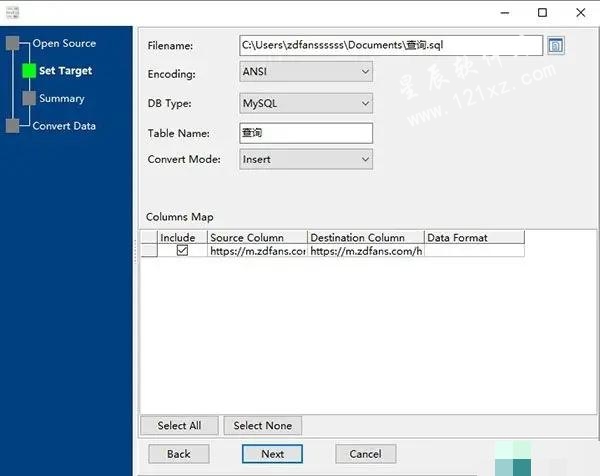
Task: Maximize the window
Action: (542, 13)
